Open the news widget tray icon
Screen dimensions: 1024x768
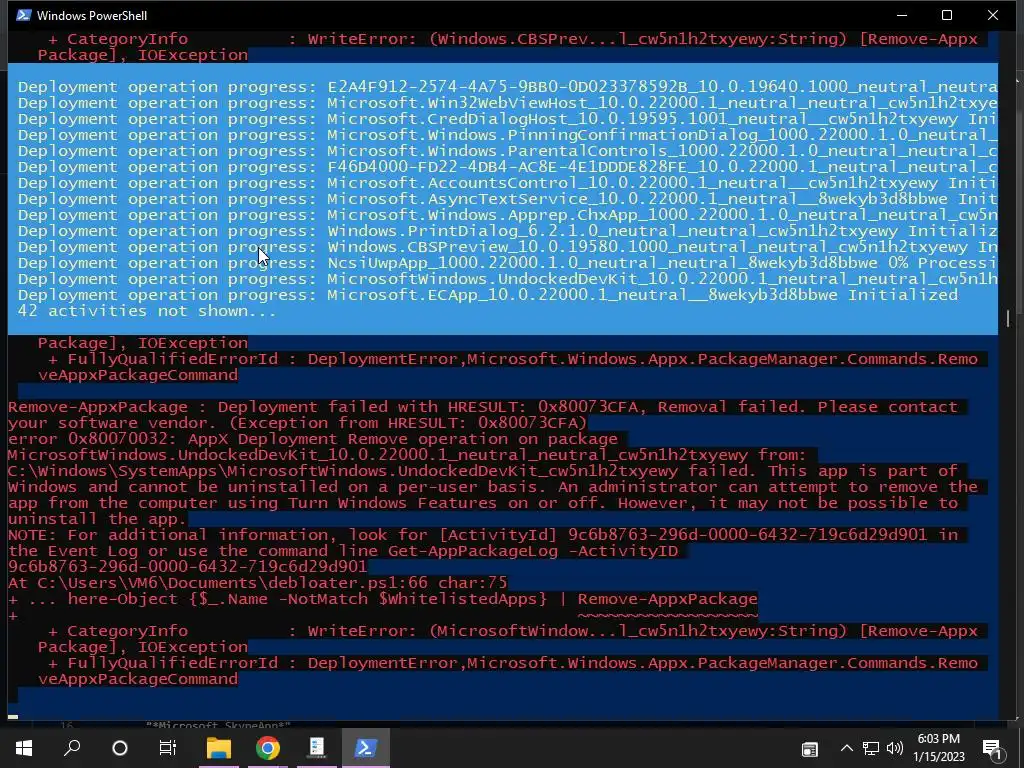[x=810, y=749]
